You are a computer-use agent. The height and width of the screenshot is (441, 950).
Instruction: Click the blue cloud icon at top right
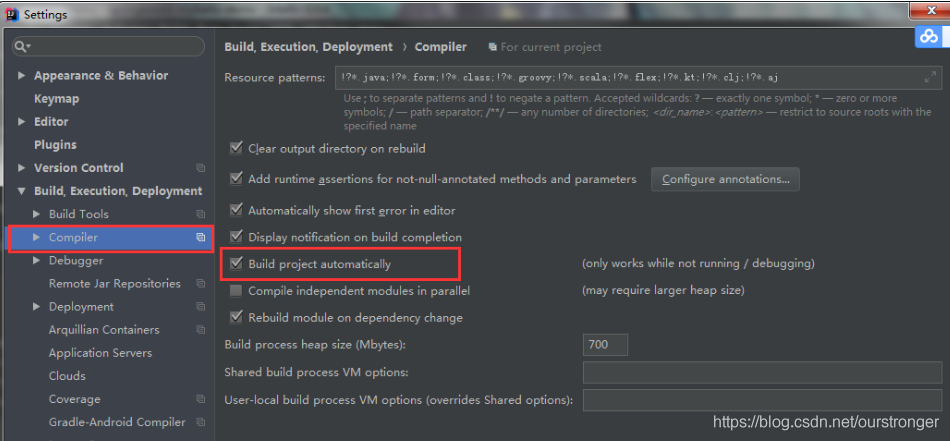(x=929, y=37)
